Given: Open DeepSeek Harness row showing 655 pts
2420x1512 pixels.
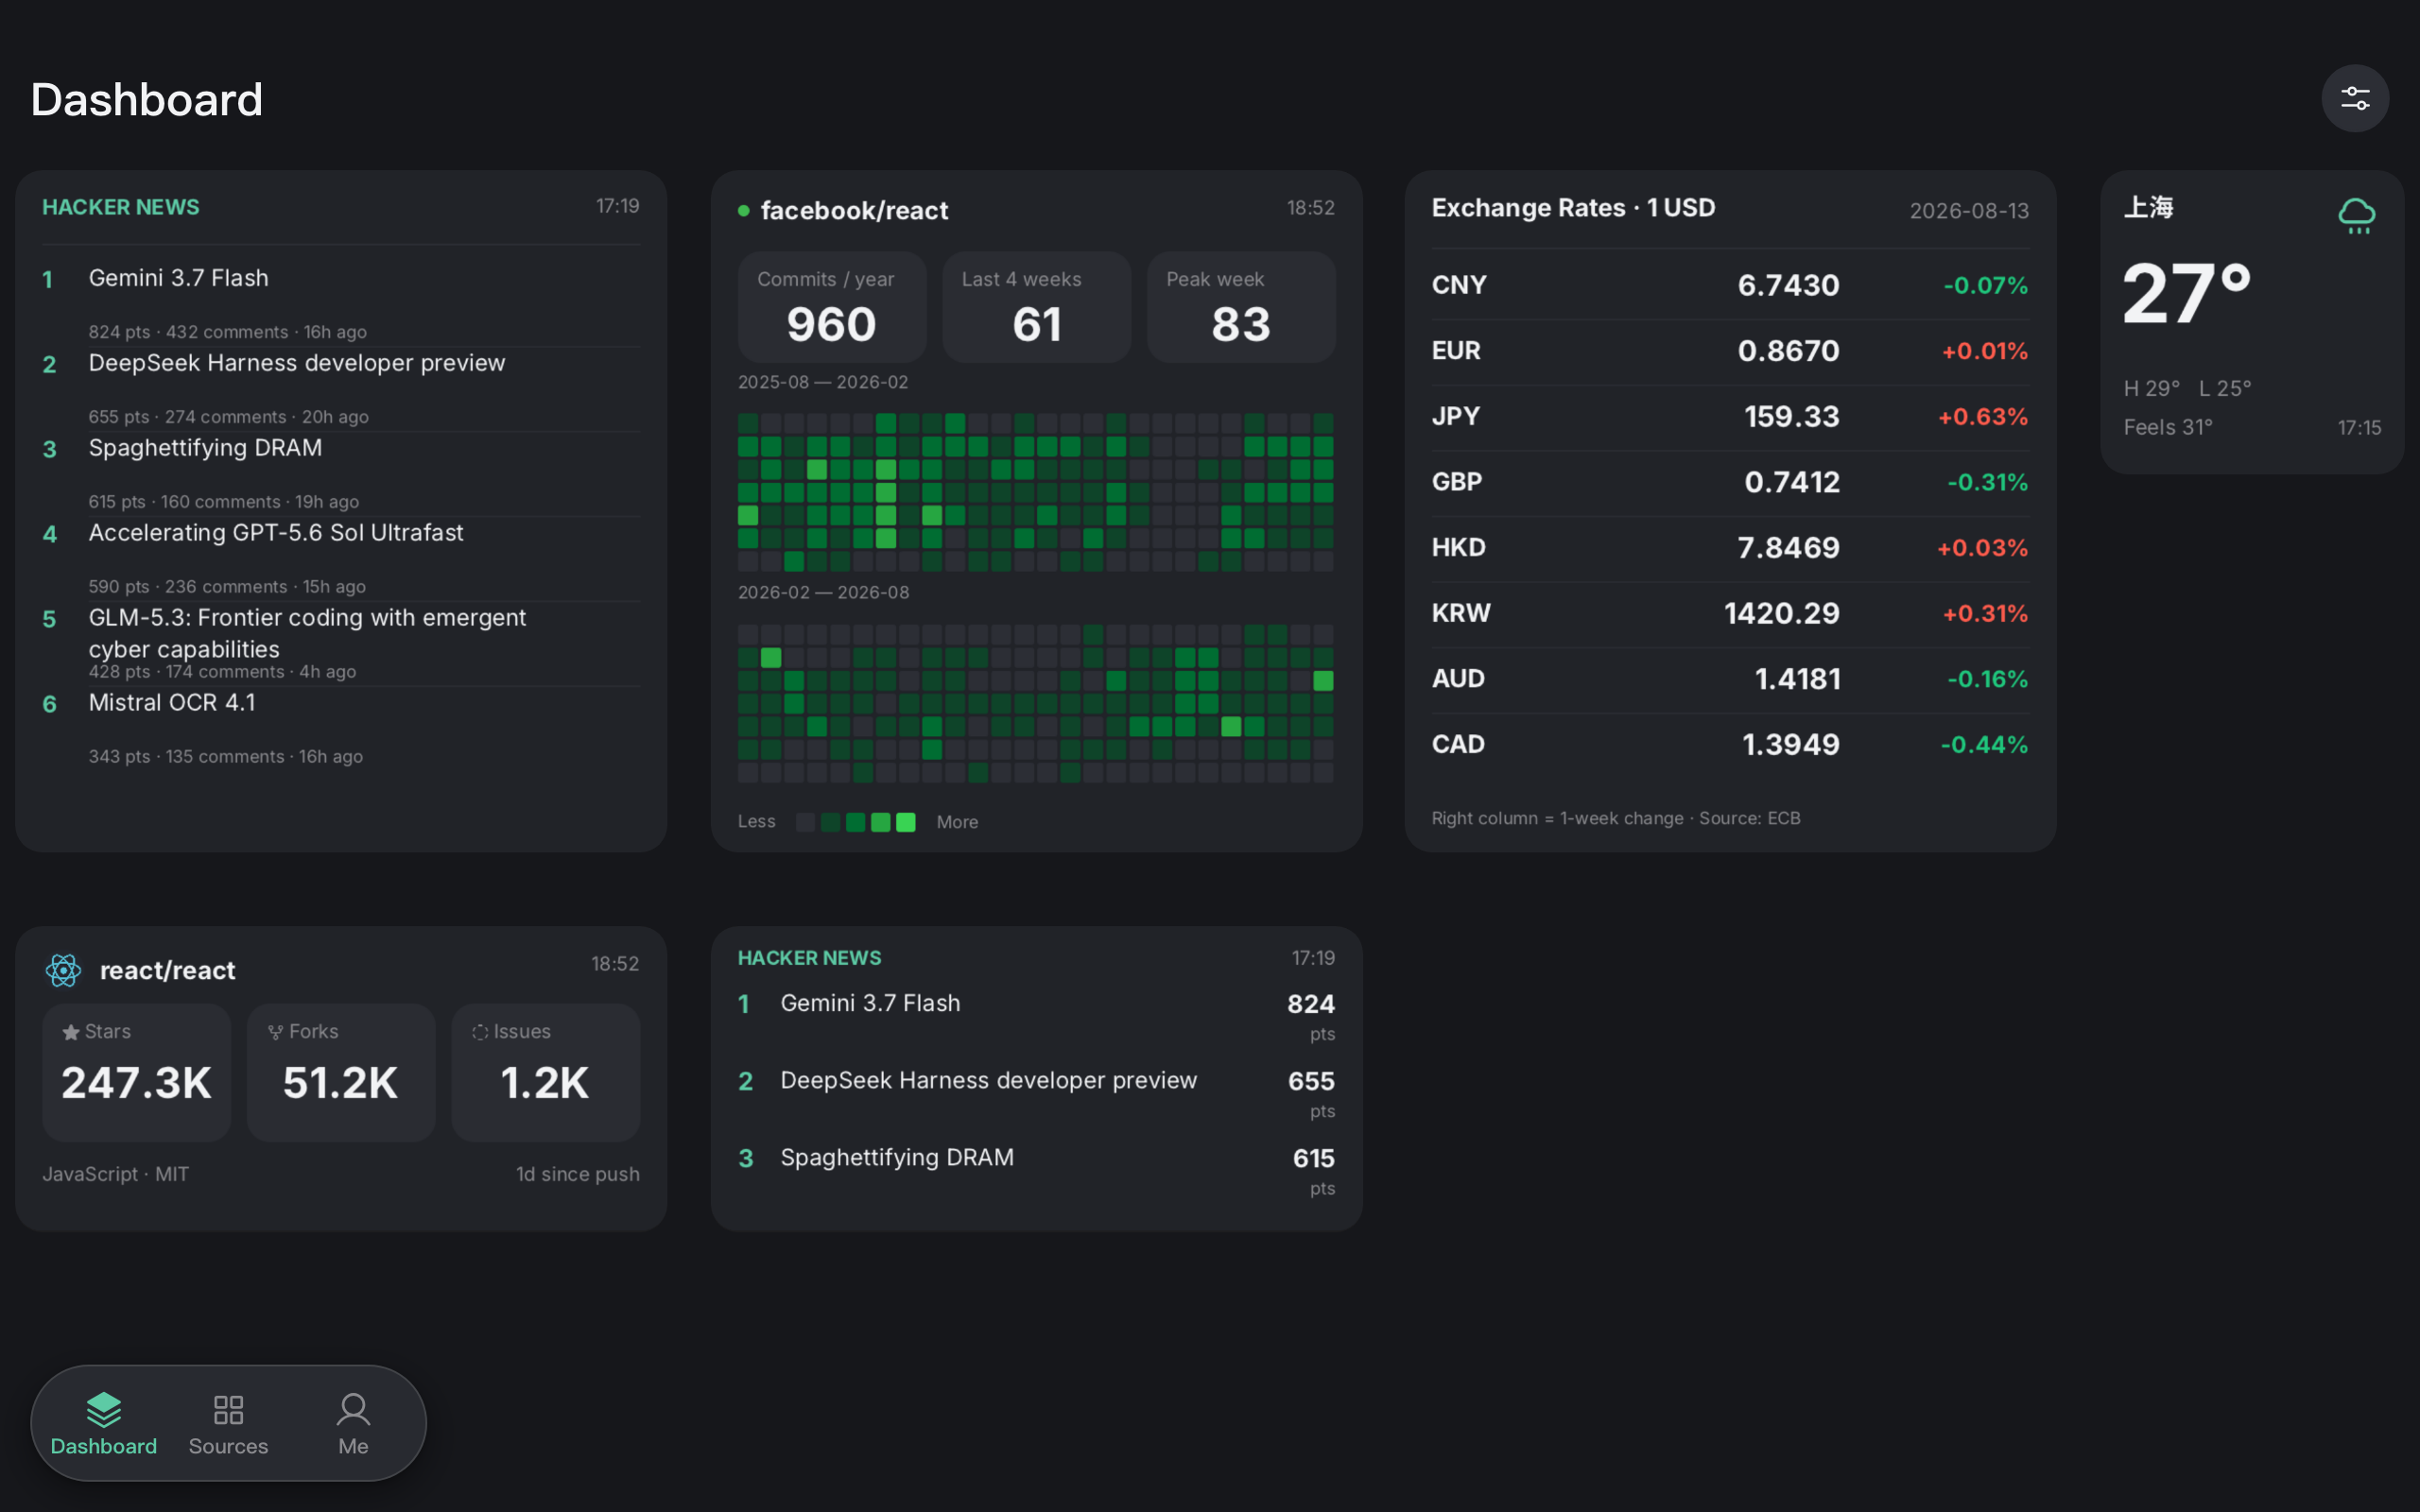Looking at the screenshot, I should (1036, 1093).
